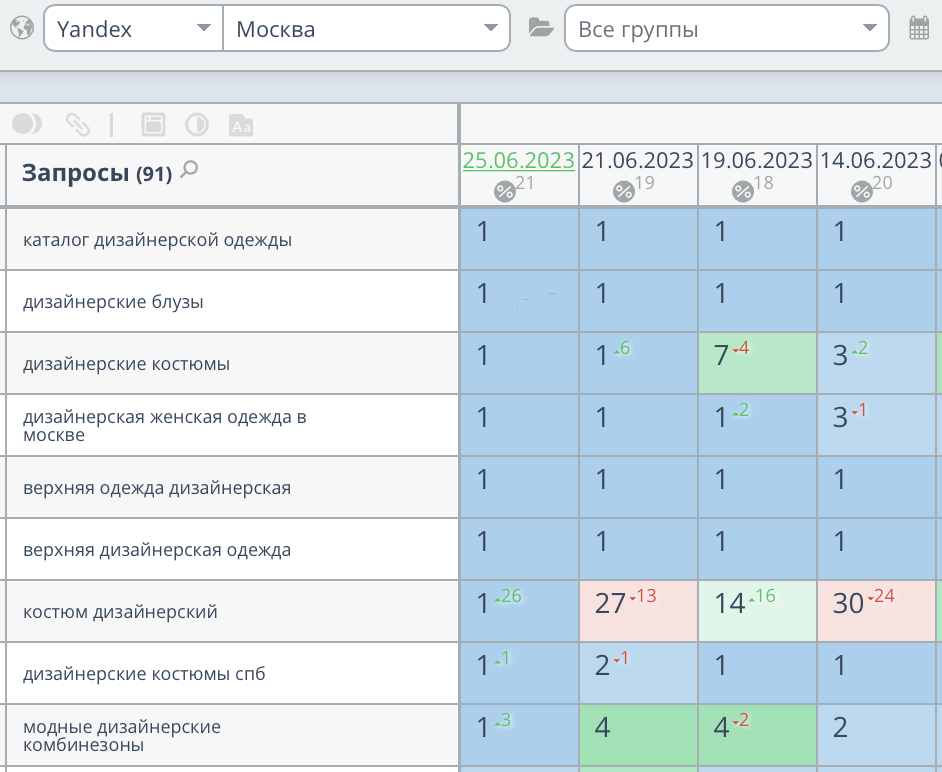
Task: Click the link chain icon in toolbar
Action: (x=77, y=125)
